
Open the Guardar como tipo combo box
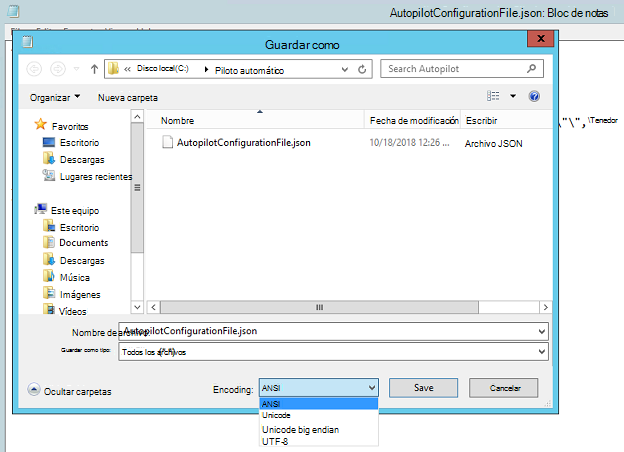click(x=333, y=352)
